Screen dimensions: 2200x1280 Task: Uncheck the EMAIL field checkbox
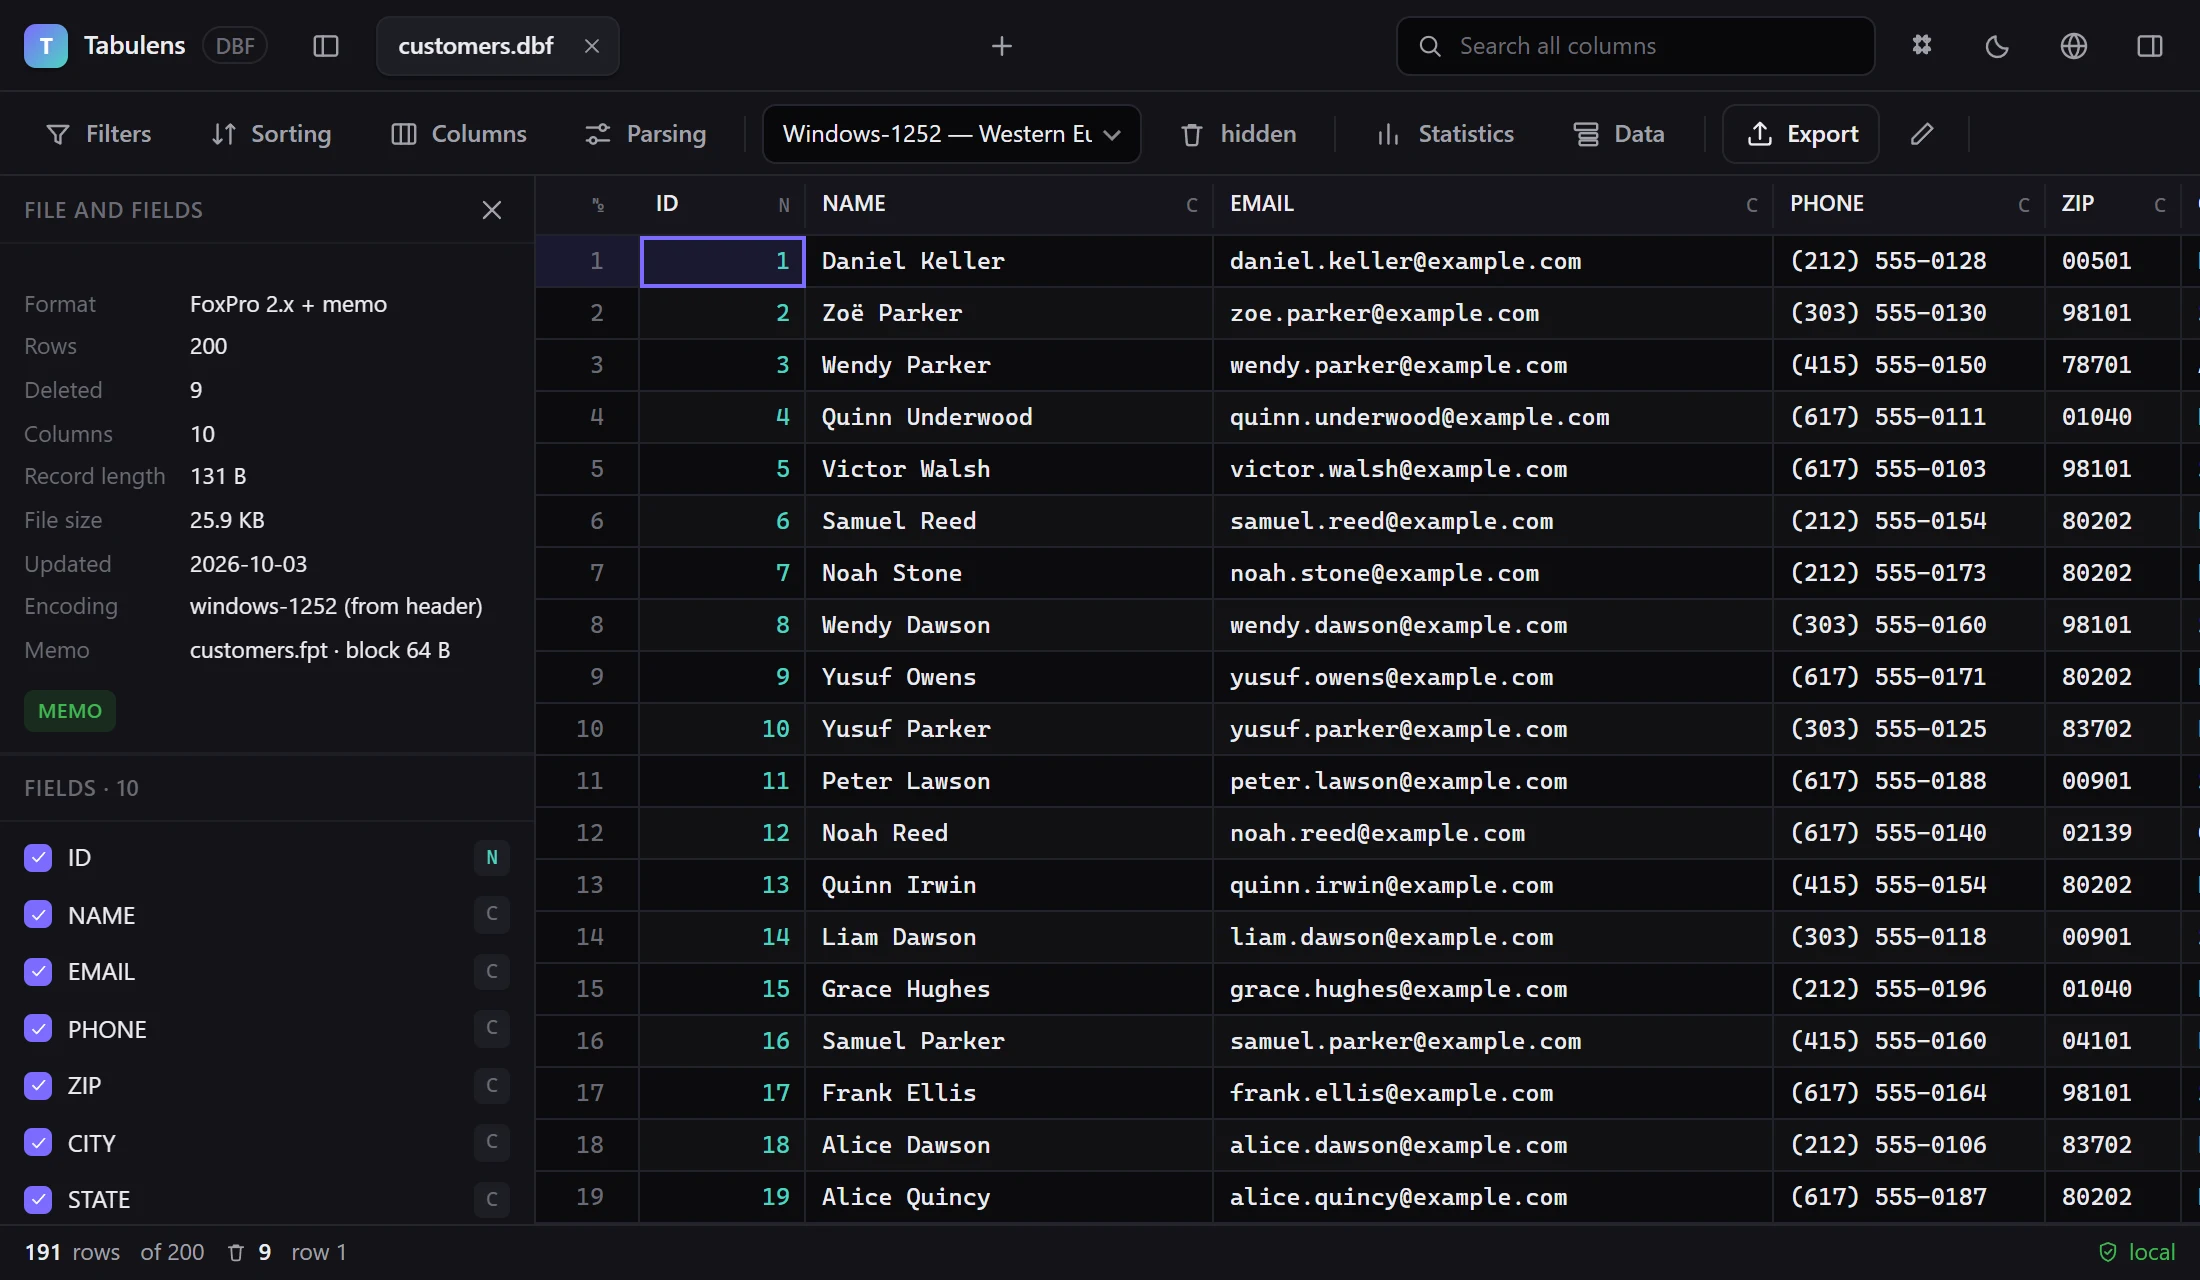pos(38,971)
